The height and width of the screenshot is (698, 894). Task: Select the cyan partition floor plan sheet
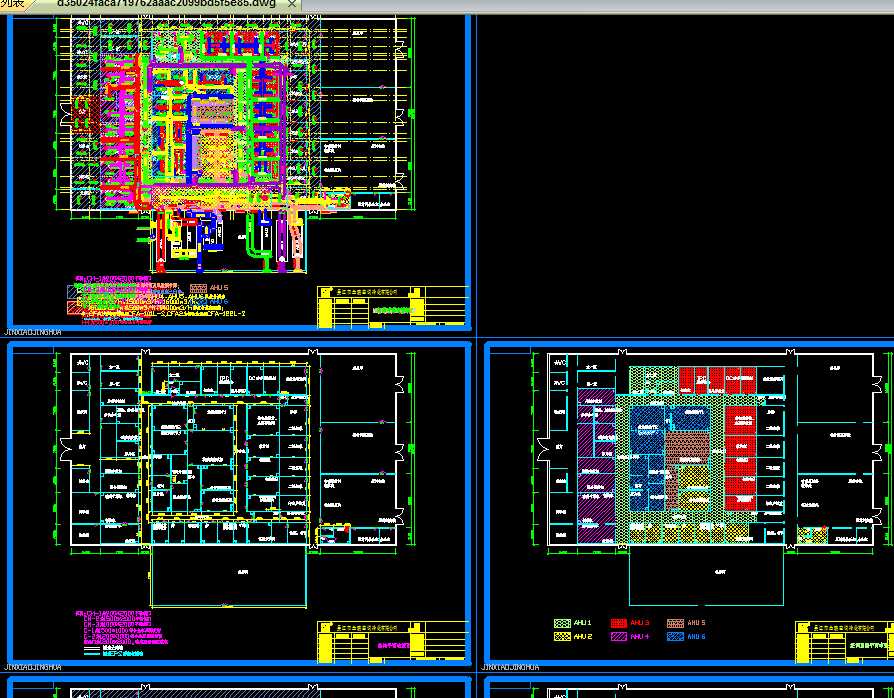click(x=239, y=503)
